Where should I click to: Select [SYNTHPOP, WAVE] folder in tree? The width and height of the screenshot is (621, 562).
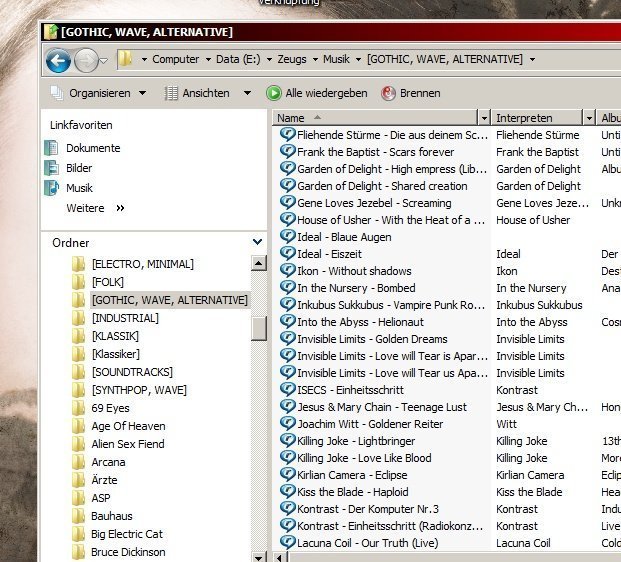(139, 390)
